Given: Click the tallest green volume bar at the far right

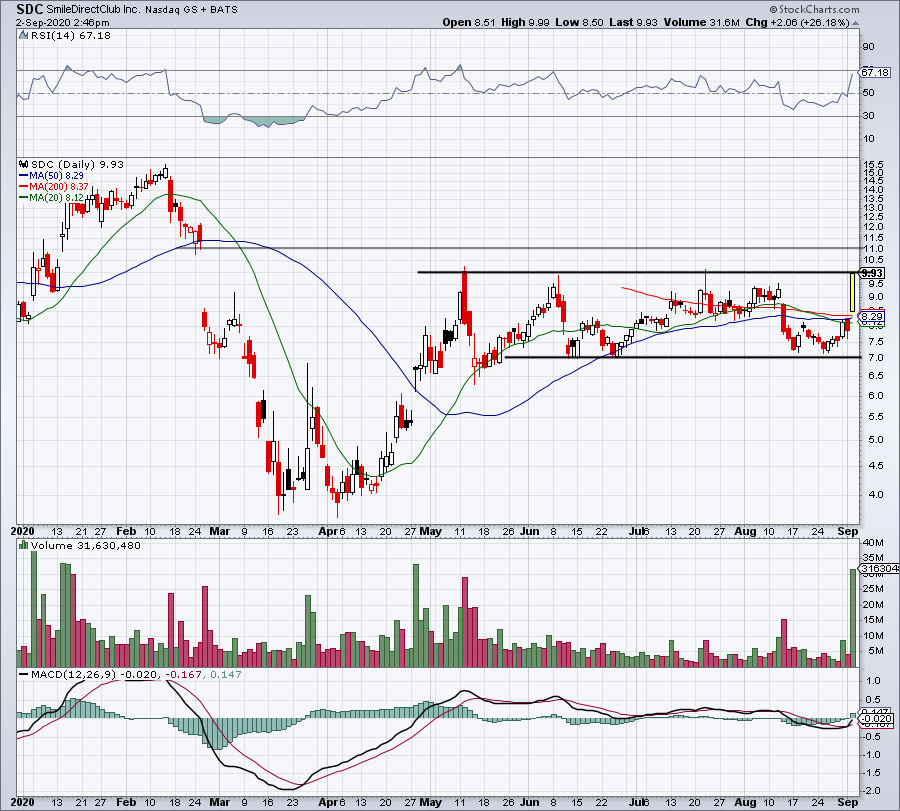Looking at the screenshot, I should click(x=853, y=618).
